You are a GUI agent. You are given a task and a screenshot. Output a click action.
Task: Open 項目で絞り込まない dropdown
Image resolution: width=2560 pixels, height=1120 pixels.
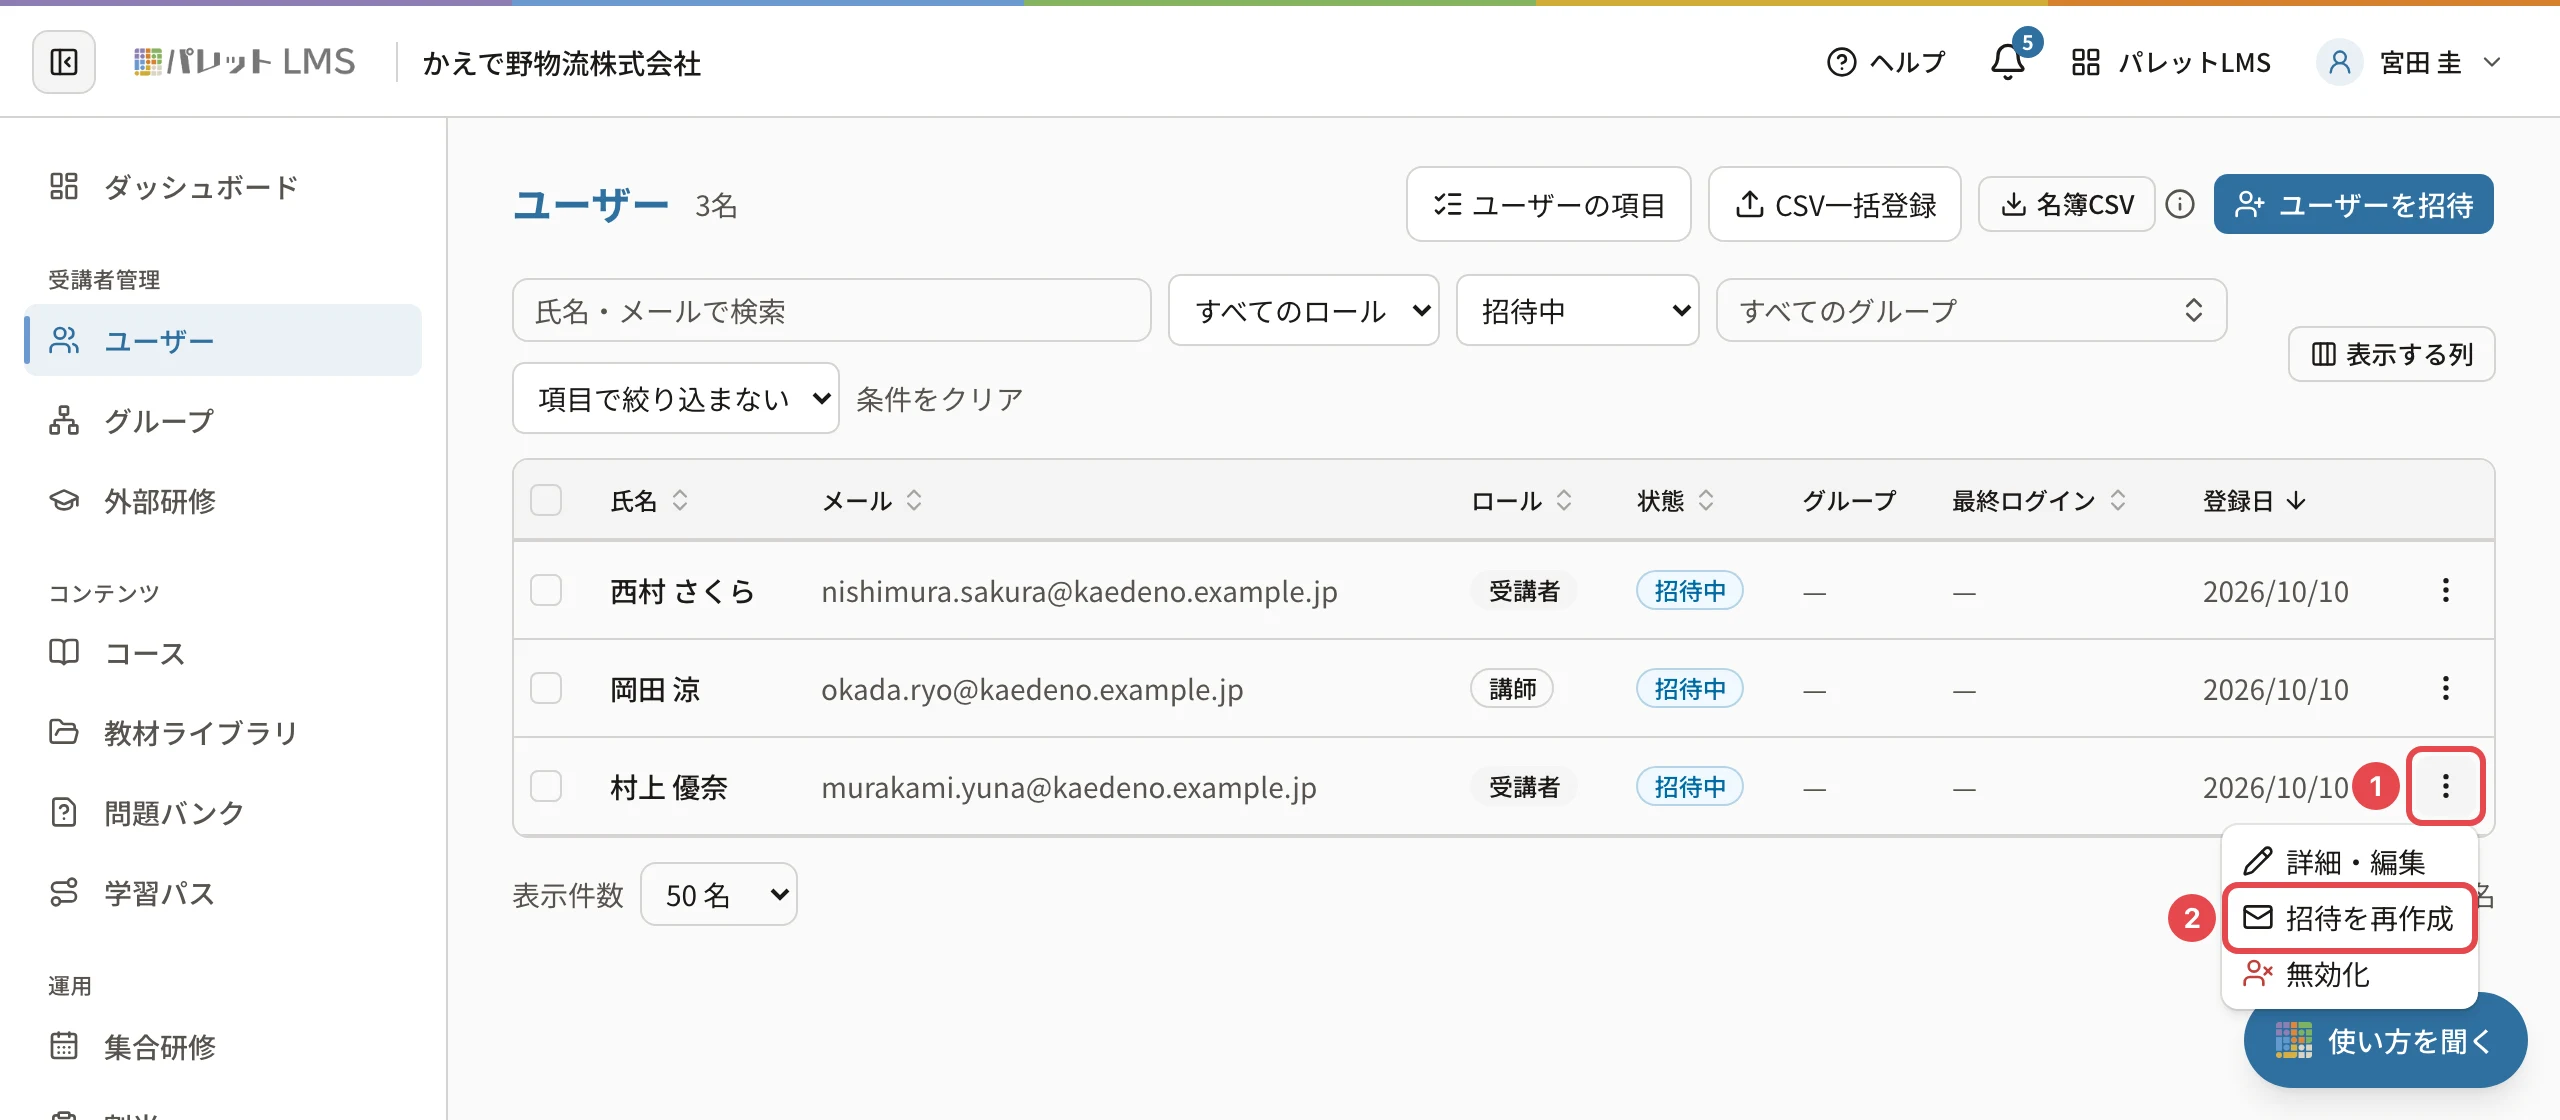tap(675, 398)
